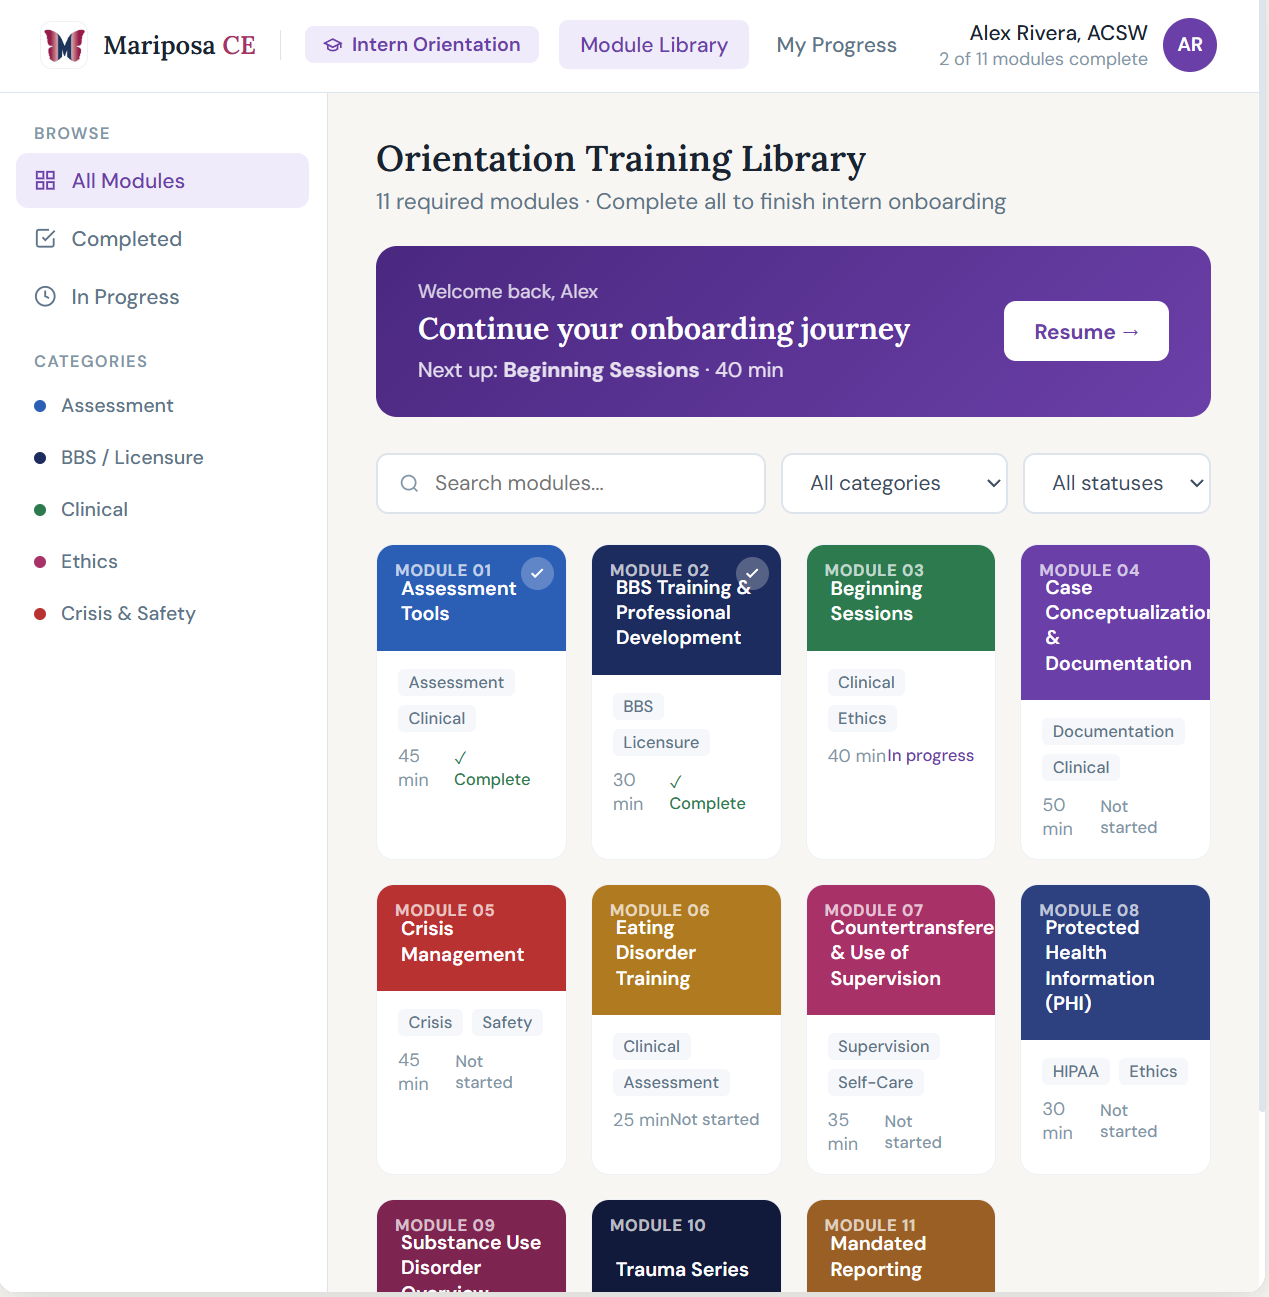1269x1297 pixels.
Task: Click the BBS tag on Module 02
Action: point(638,706)
